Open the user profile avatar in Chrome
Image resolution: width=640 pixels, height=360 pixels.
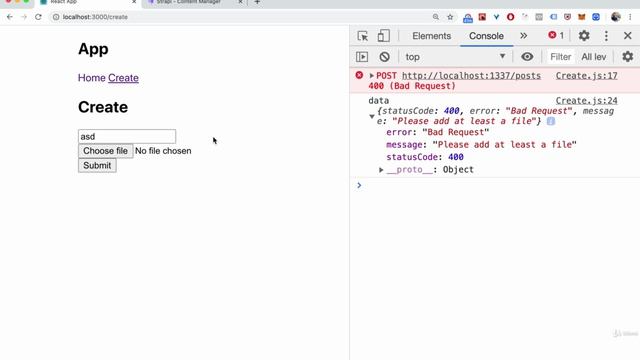616,17
